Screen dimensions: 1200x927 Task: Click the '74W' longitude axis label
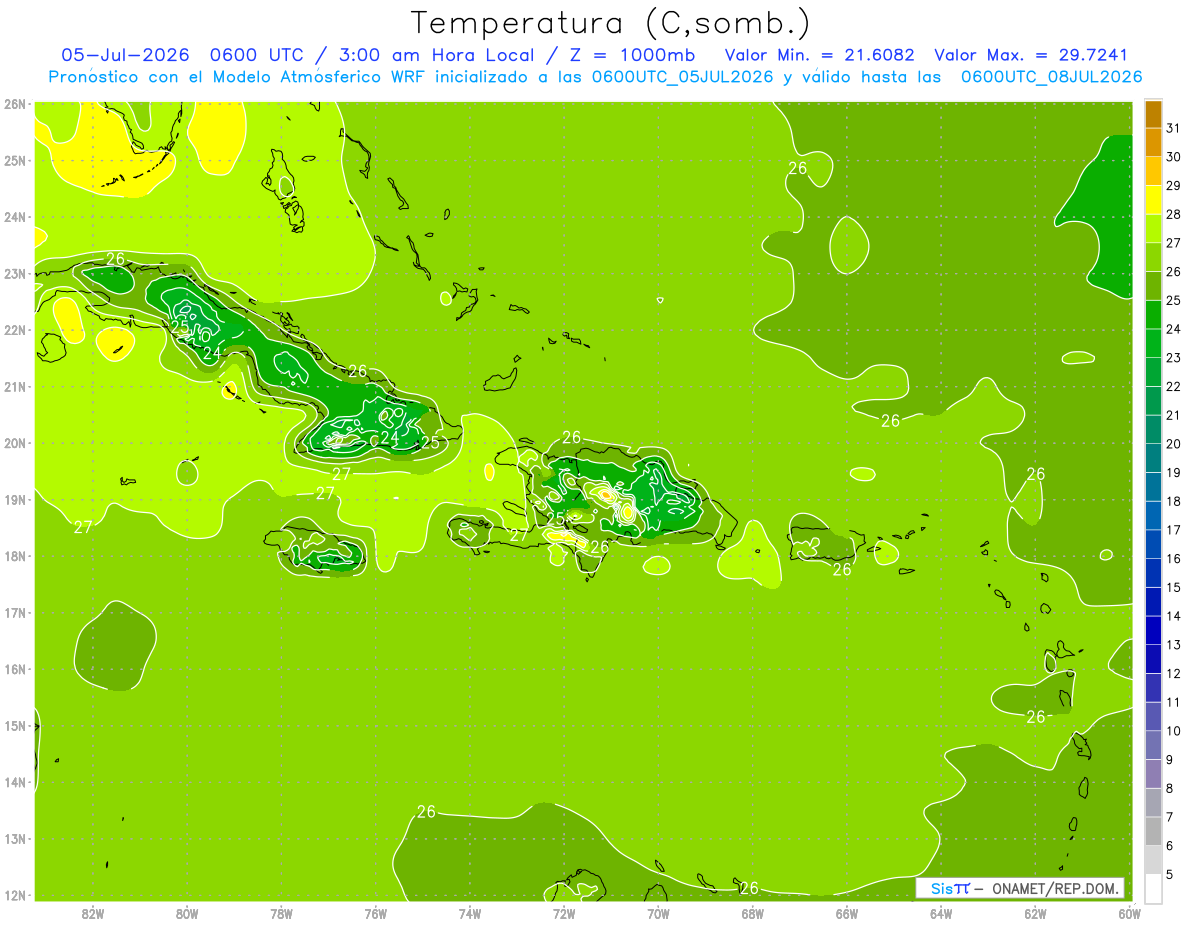(470, 913)
